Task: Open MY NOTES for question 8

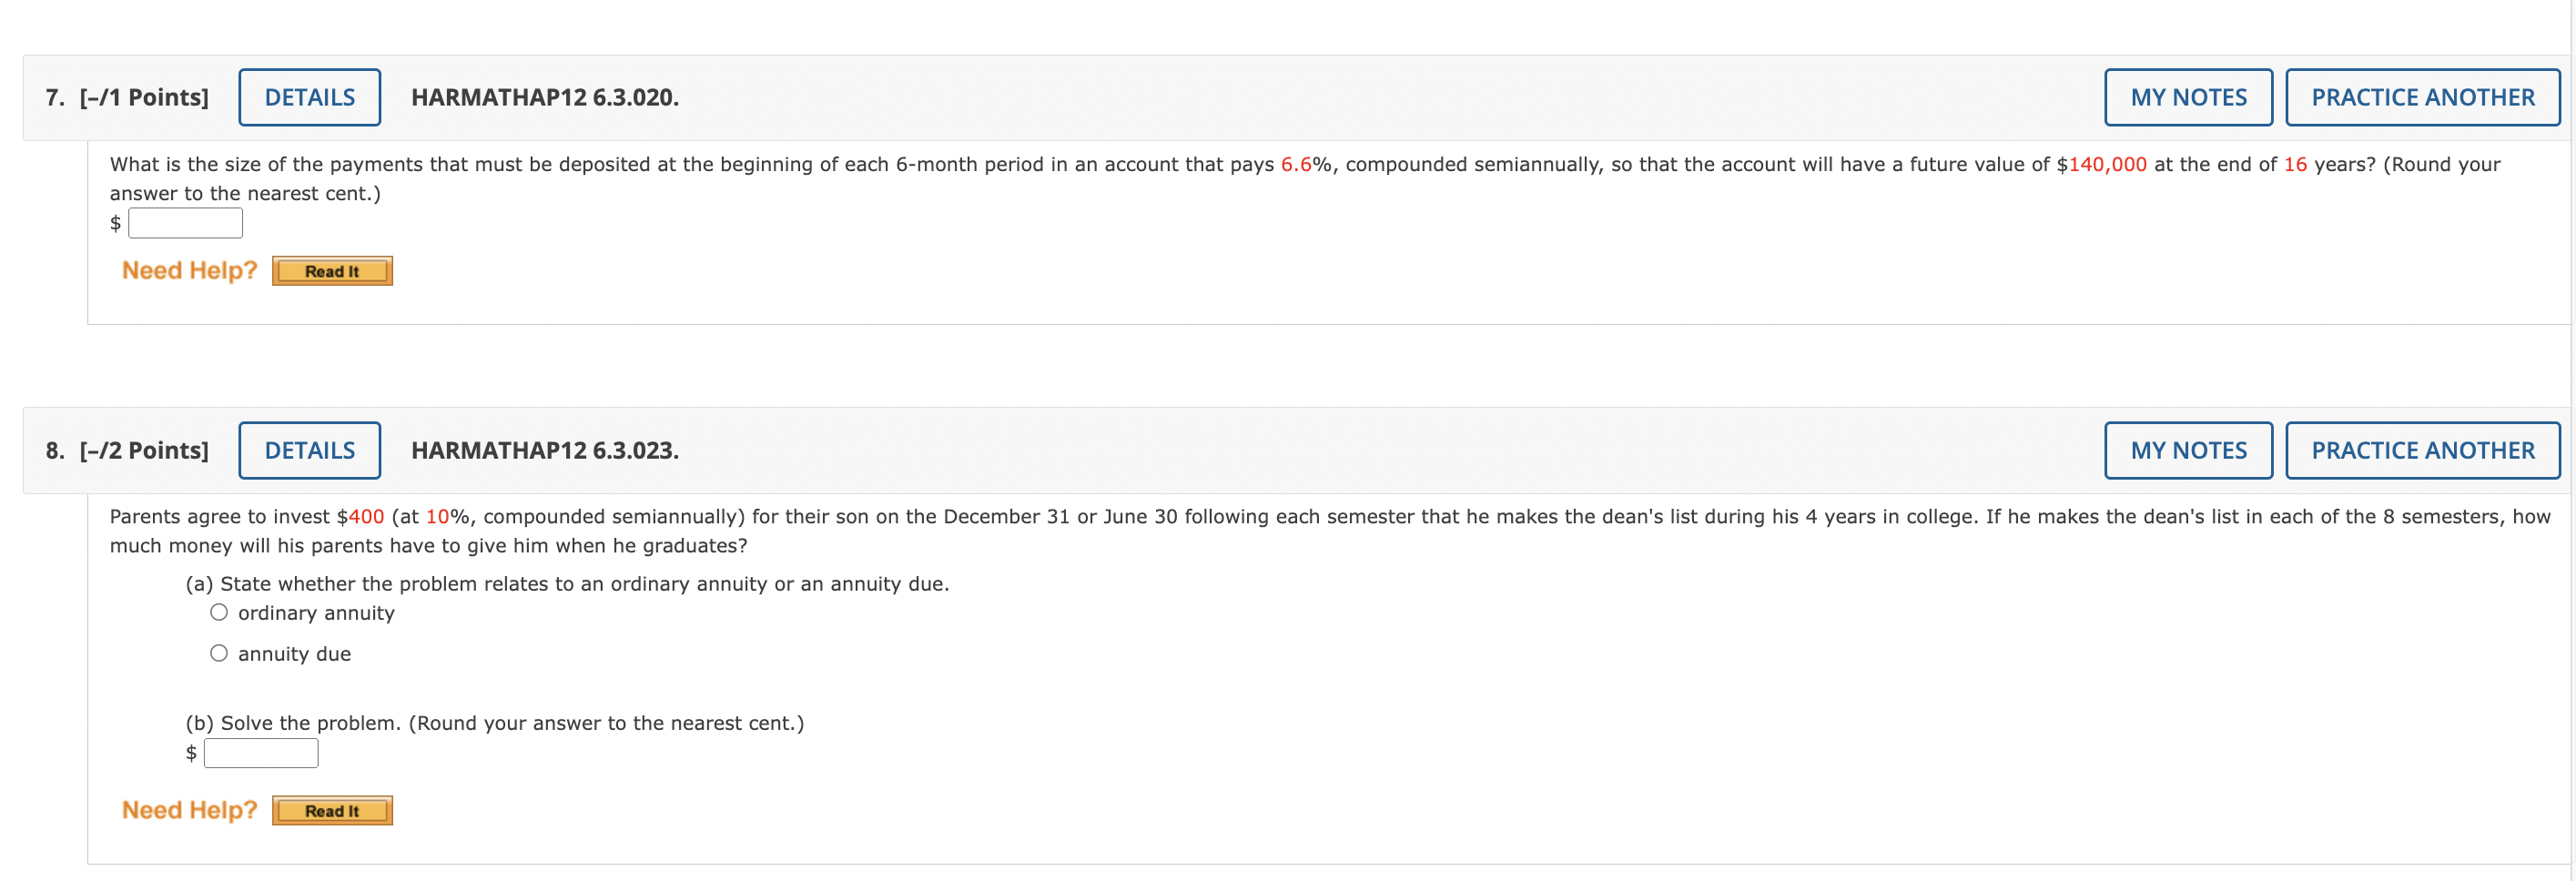Action: [x=2186, y=450]
